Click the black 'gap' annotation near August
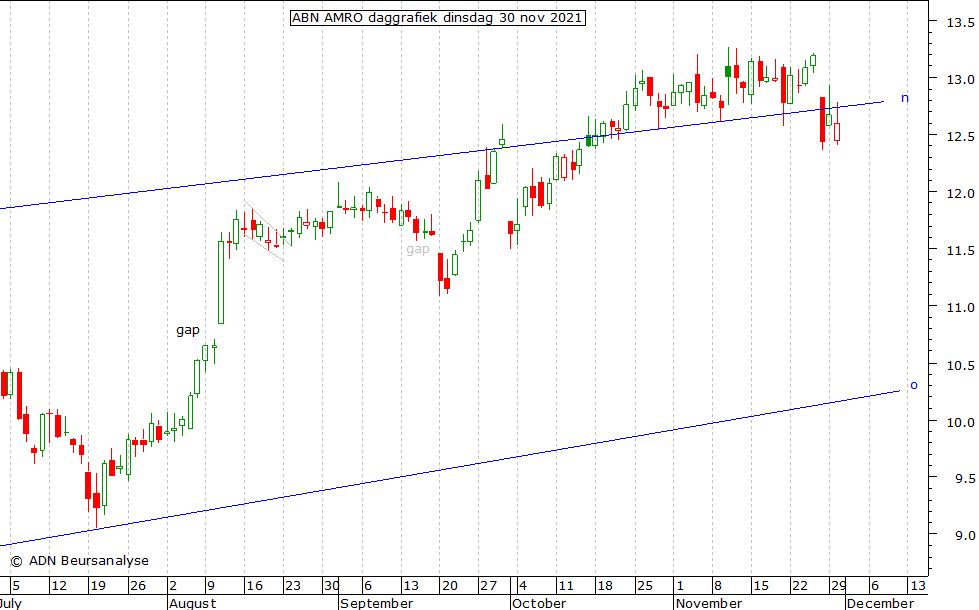 coord(188,330)
